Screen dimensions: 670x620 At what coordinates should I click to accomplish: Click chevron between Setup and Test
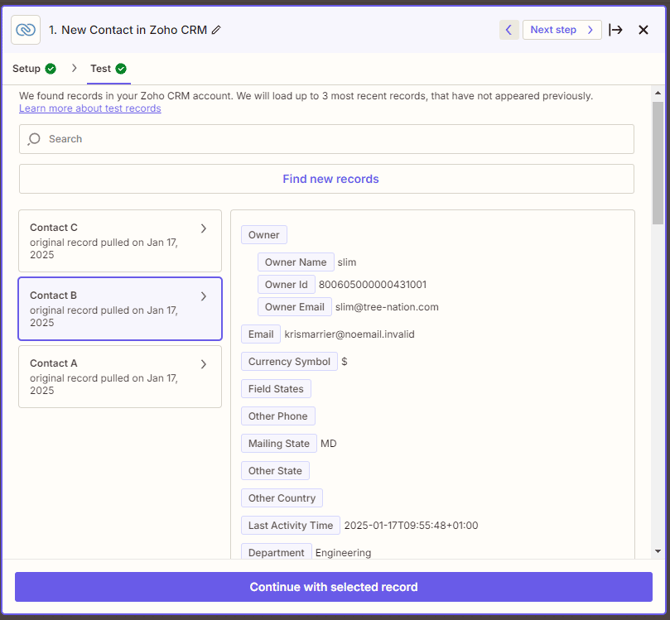click(x=74, y=68)
